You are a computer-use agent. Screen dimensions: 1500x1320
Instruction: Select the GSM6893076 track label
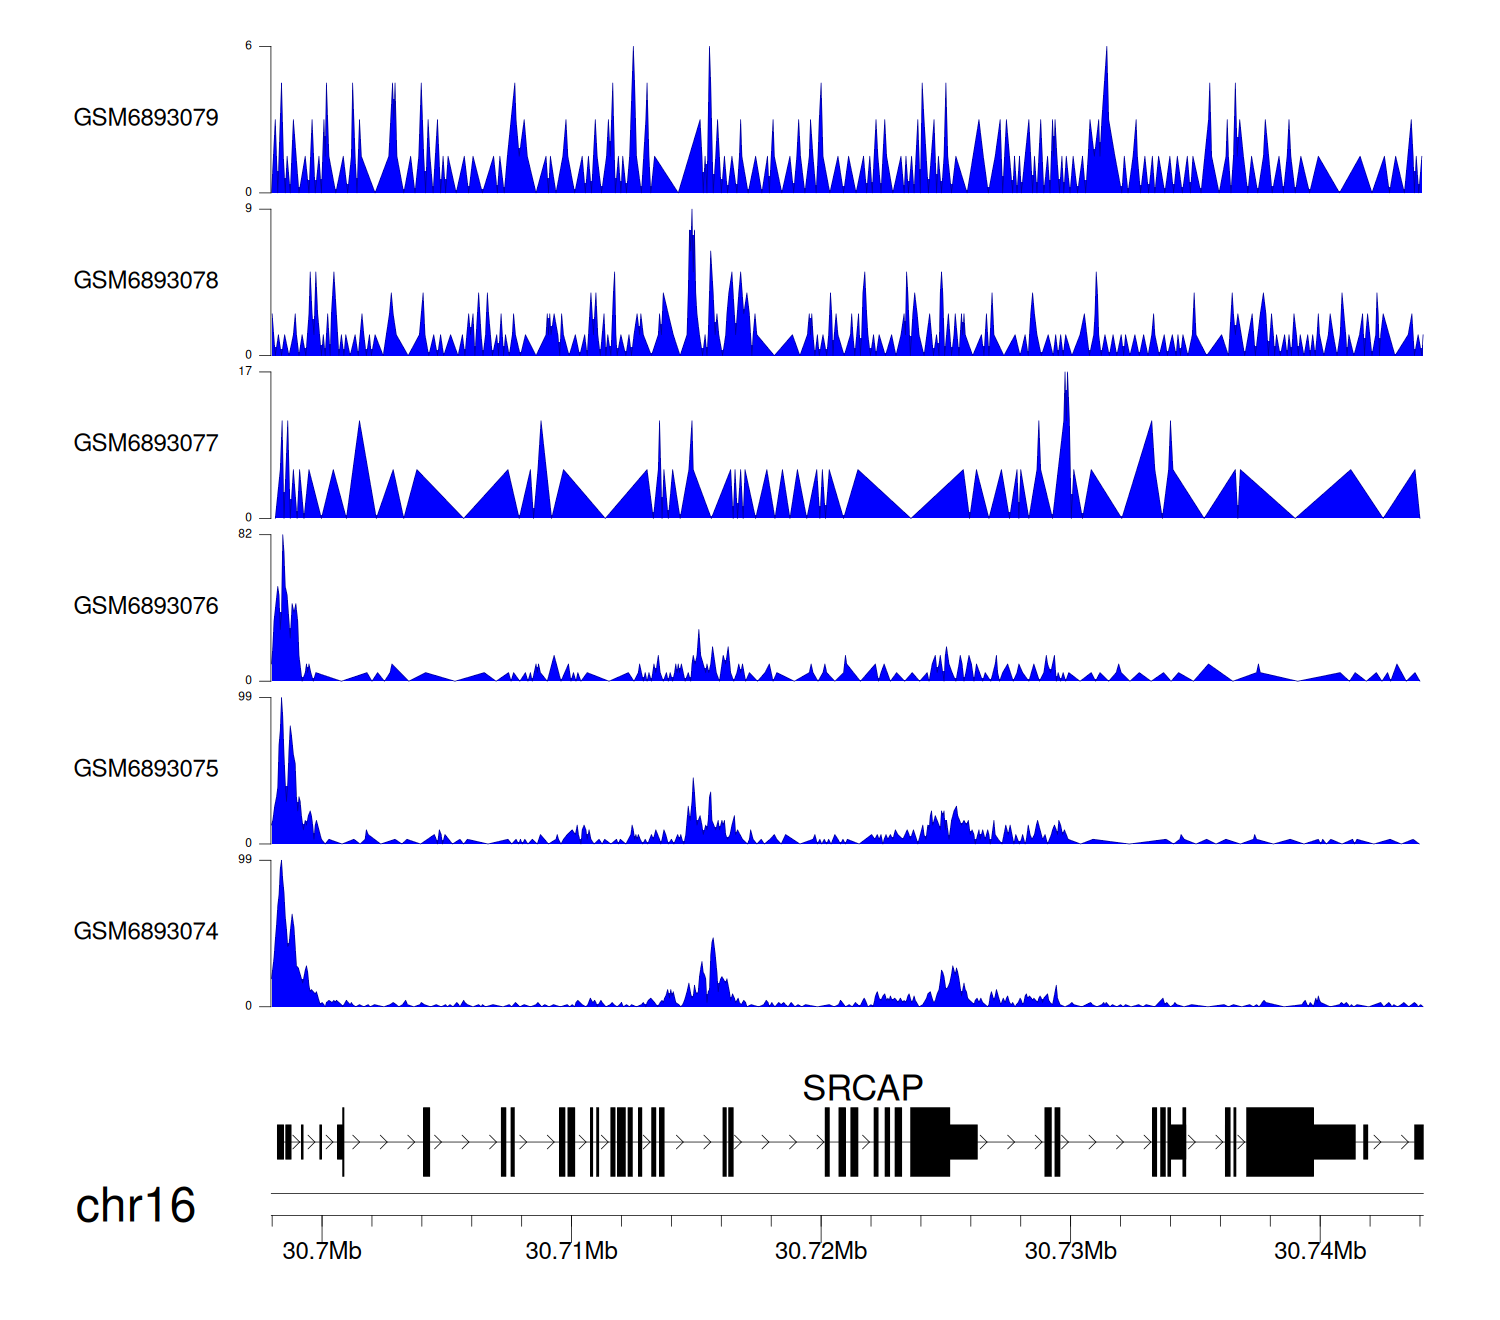coord(146,606)
